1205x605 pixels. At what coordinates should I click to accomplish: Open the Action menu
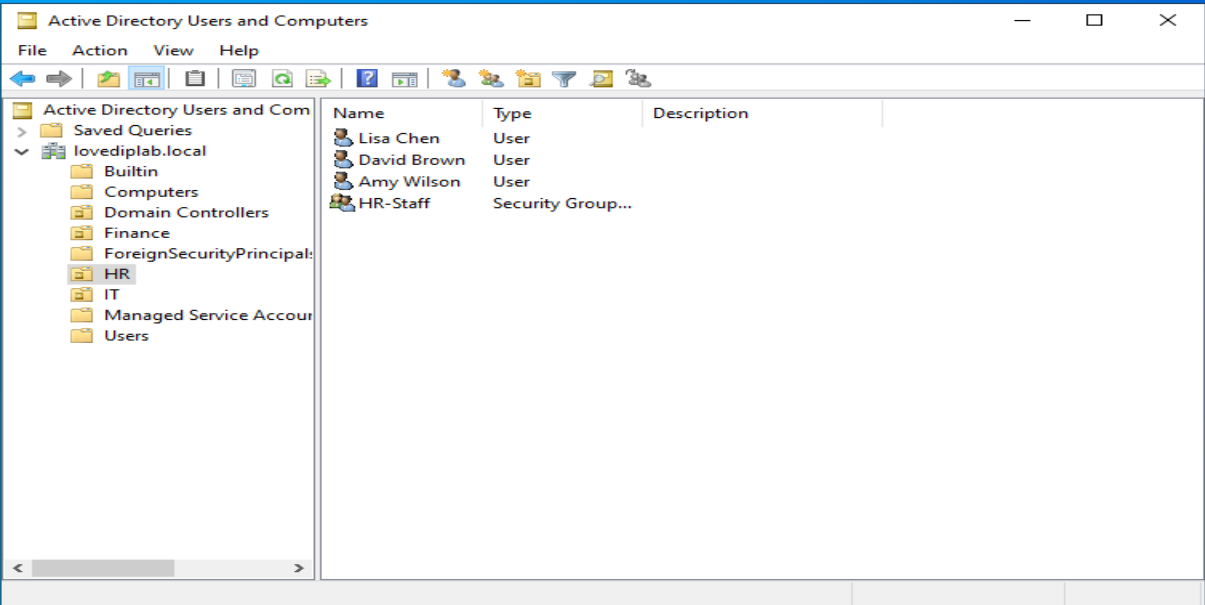[x=100, y=50]
